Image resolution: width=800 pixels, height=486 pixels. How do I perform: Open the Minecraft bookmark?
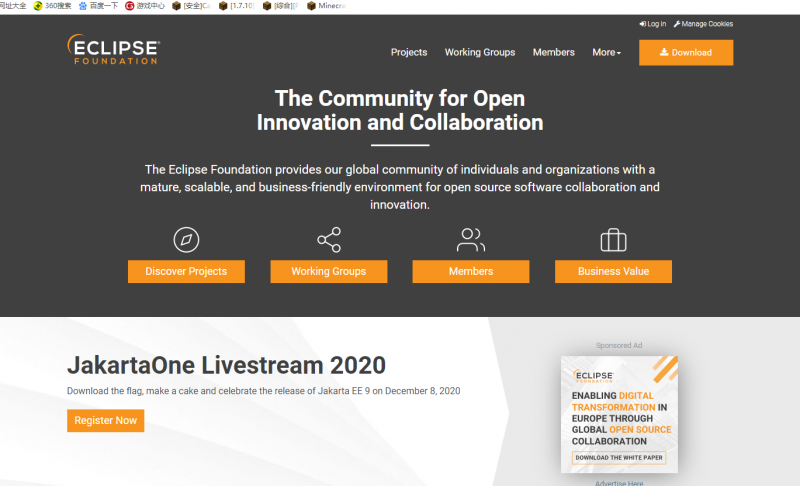click(x=327, y=6)
